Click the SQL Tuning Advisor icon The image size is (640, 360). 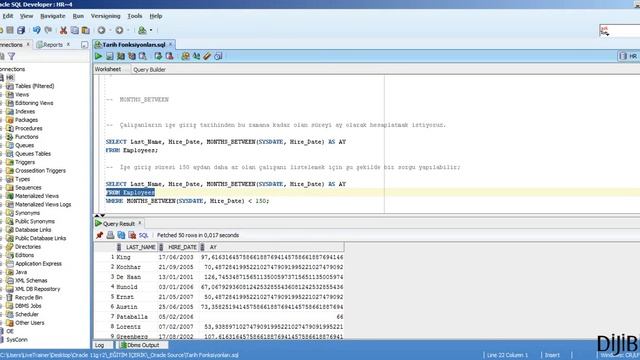[142, 56]
